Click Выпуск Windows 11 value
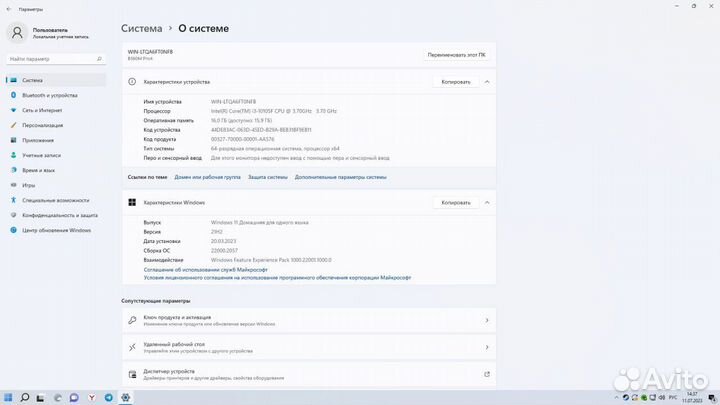 coord(259,222)
